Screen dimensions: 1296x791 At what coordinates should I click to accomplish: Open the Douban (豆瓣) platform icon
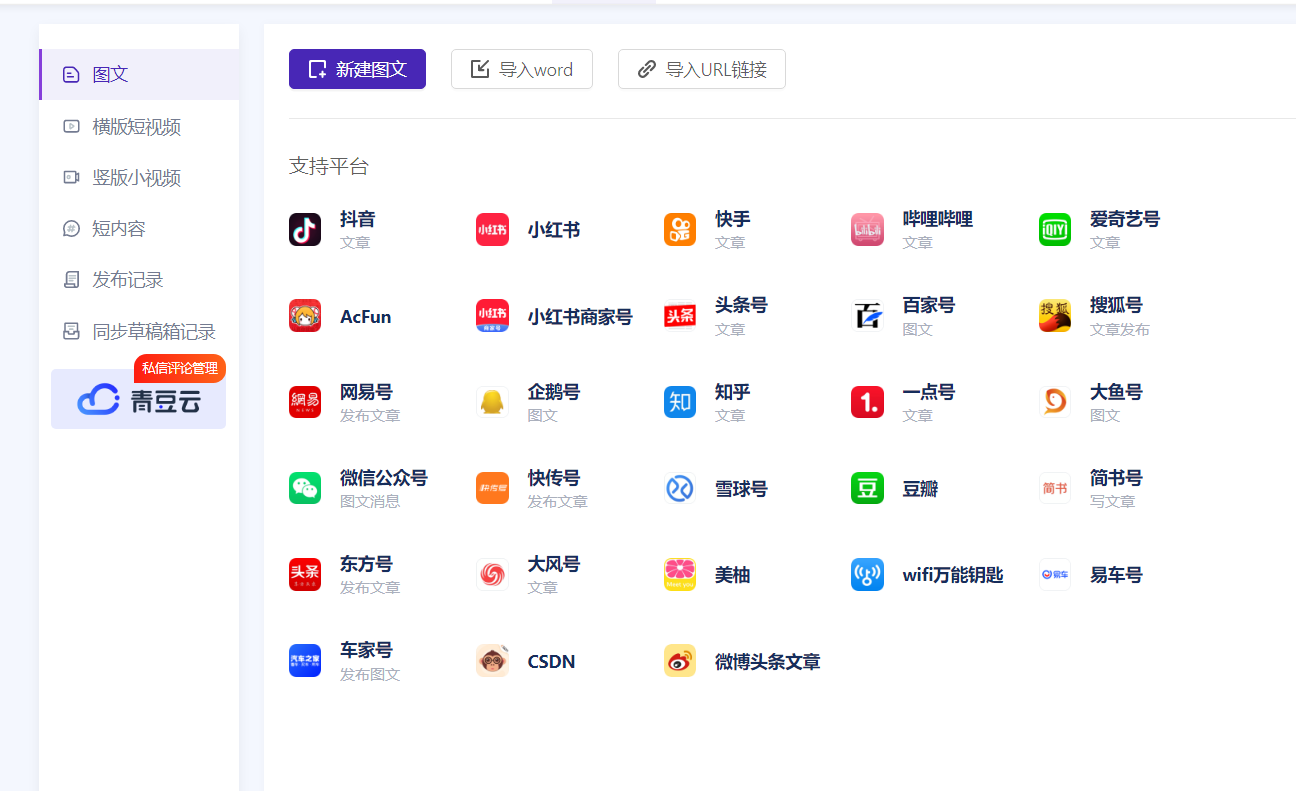pyautogui.click(x=867, y=488)
